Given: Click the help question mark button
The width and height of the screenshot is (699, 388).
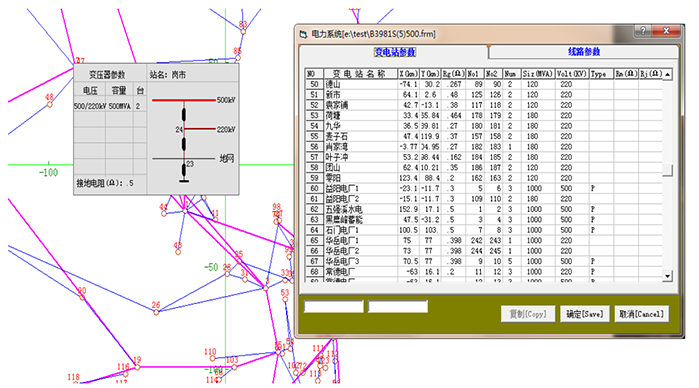Looking at the screenshot, I should (643, 30).
